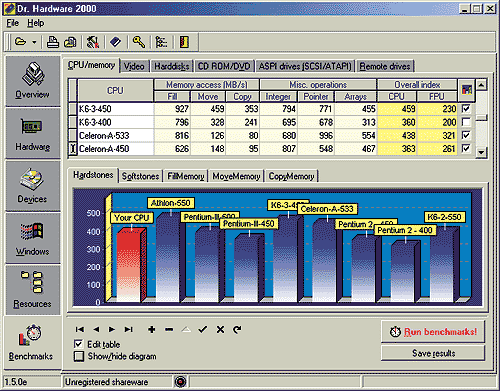Toggle checkbox for K6-3-450 row
Viewport: 500px width, 391px height.
point(466,108)
